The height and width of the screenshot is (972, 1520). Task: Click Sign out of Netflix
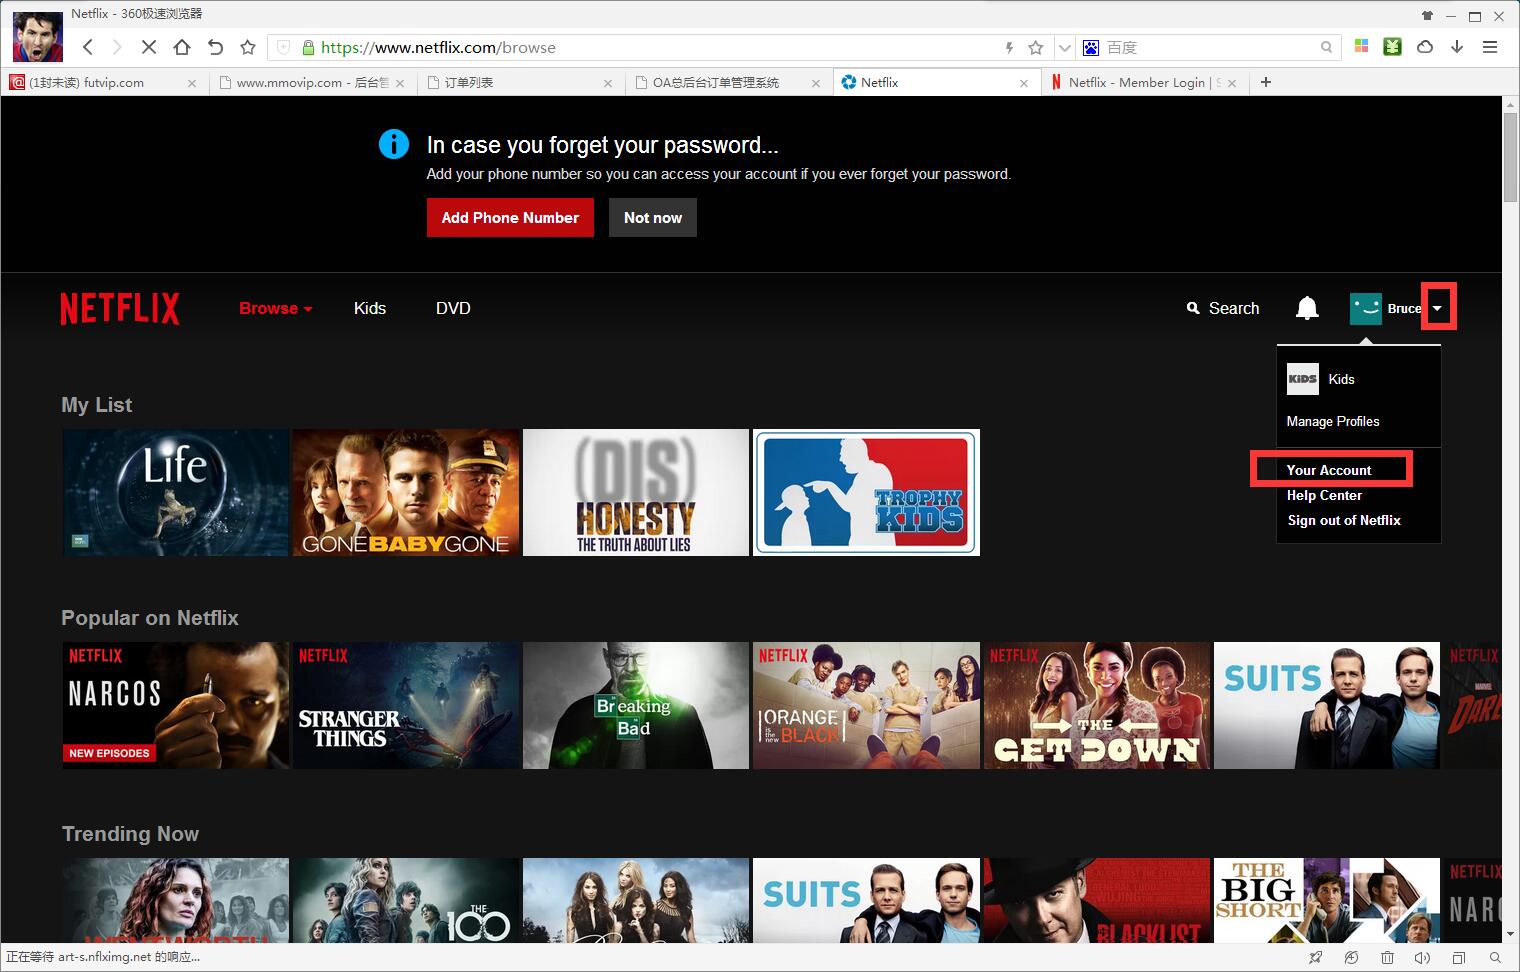pos(1344,520)
